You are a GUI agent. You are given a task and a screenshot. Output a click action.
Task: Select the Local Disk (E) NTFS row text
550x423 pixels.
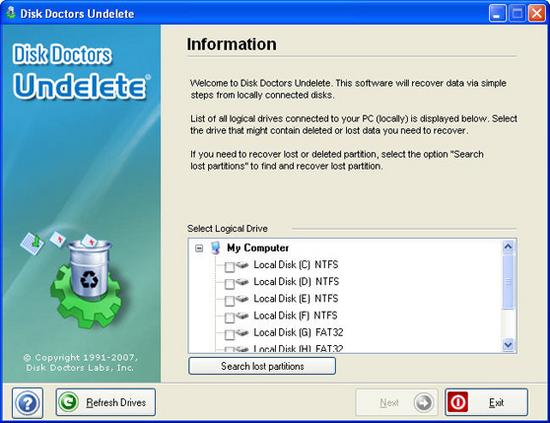(x=296, y=298)
